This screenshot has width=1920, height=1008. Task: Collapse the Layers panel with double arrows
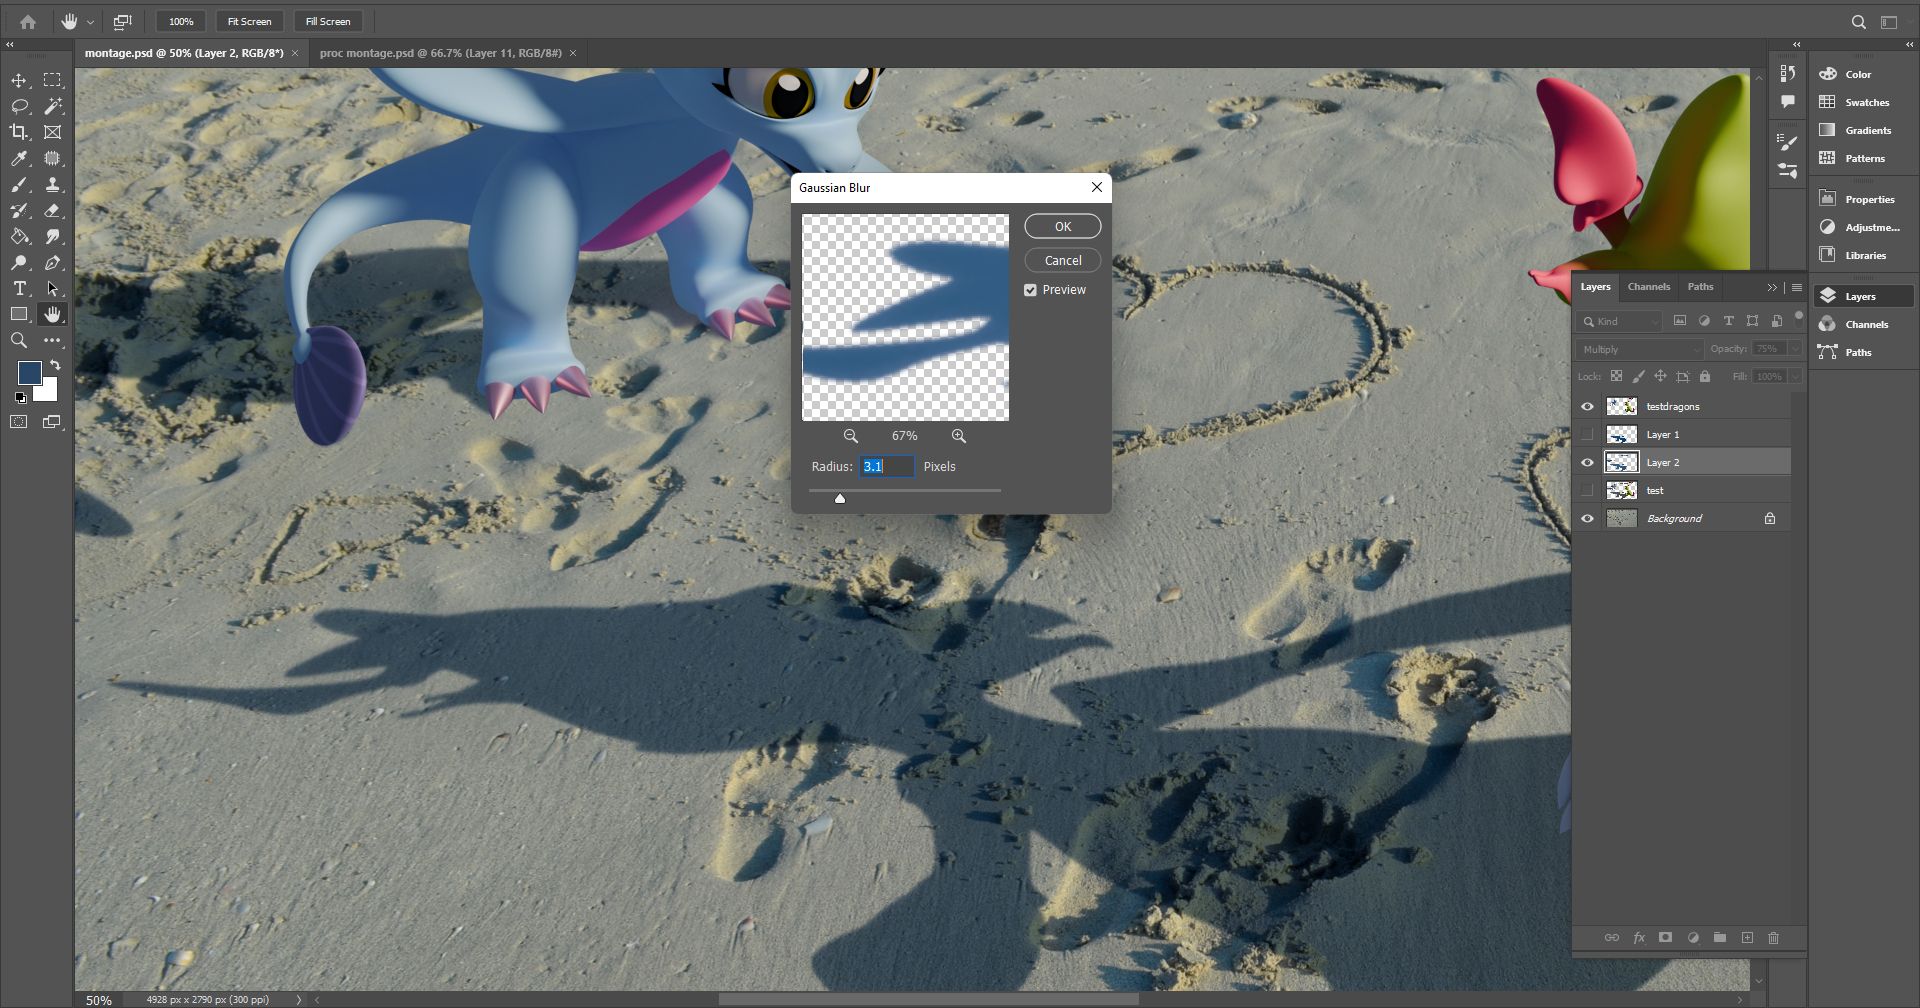pos(1772,288)
